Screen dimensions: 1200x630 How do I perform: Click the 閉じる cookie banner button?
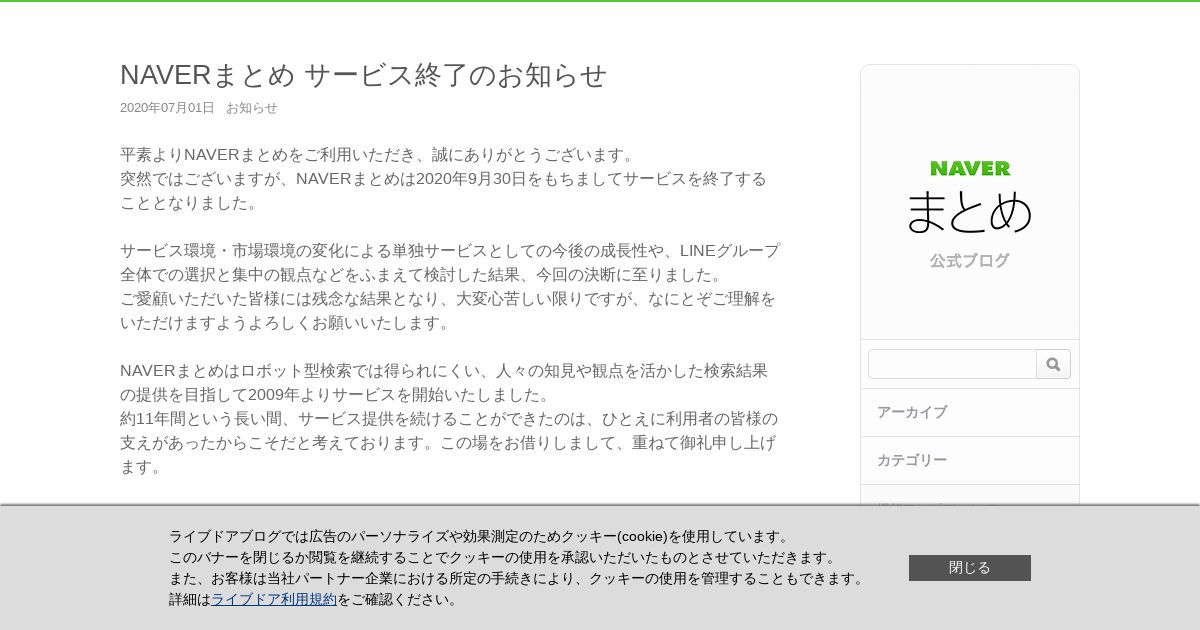pos(970,568)
